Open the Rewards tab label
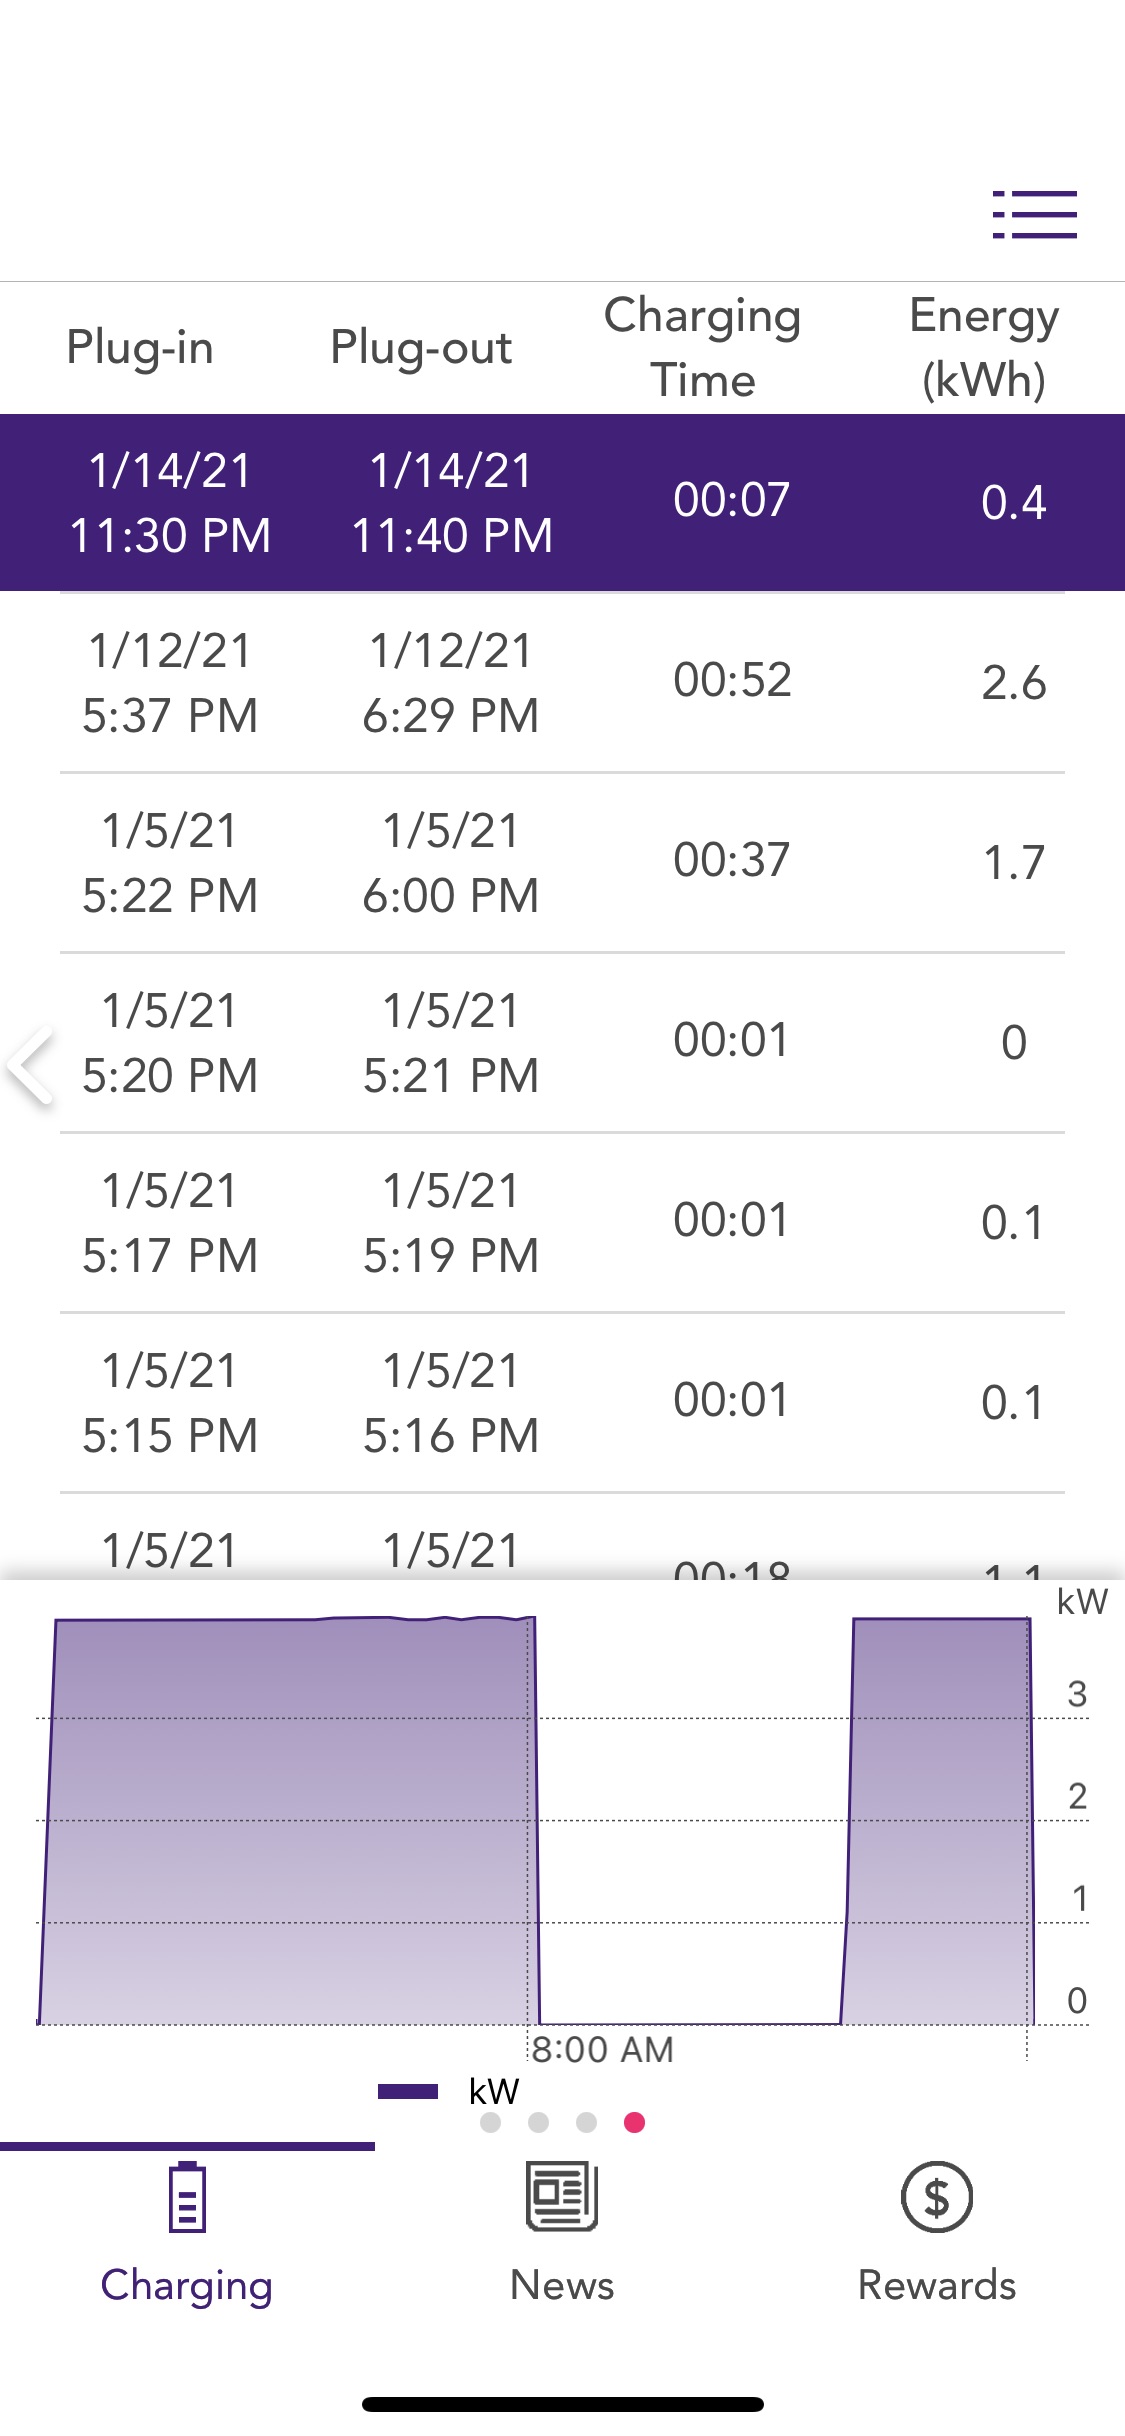Image resolution: width=1125 pixels, height=2436 pixels. pos(936,2286)
